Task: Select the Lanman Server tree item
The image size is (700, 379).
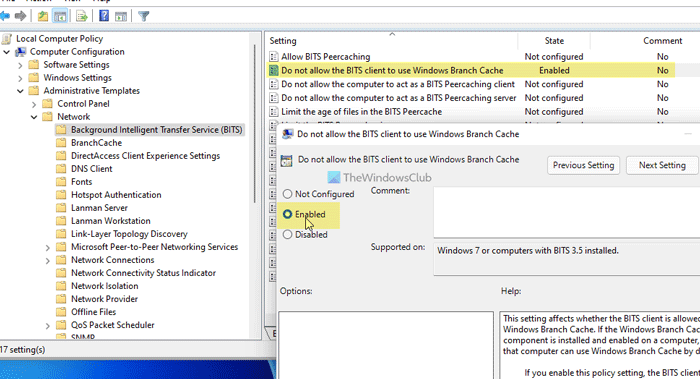Action: click(99, 208)
